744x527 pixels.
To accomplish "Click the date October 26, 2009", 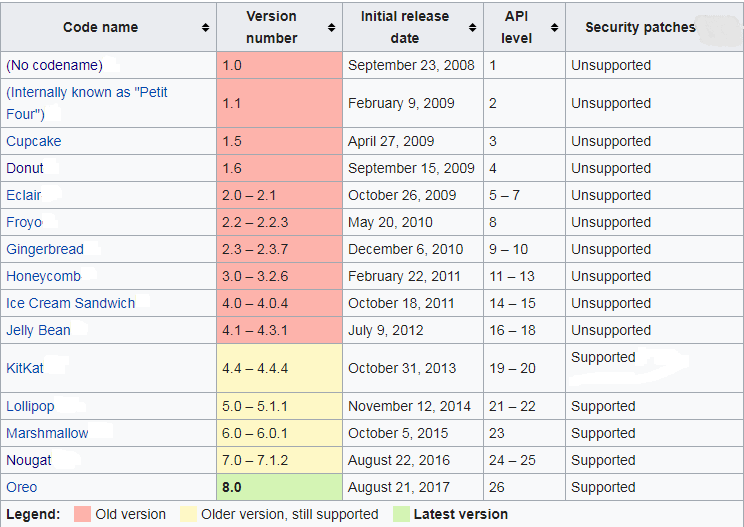I will point(402,195).
